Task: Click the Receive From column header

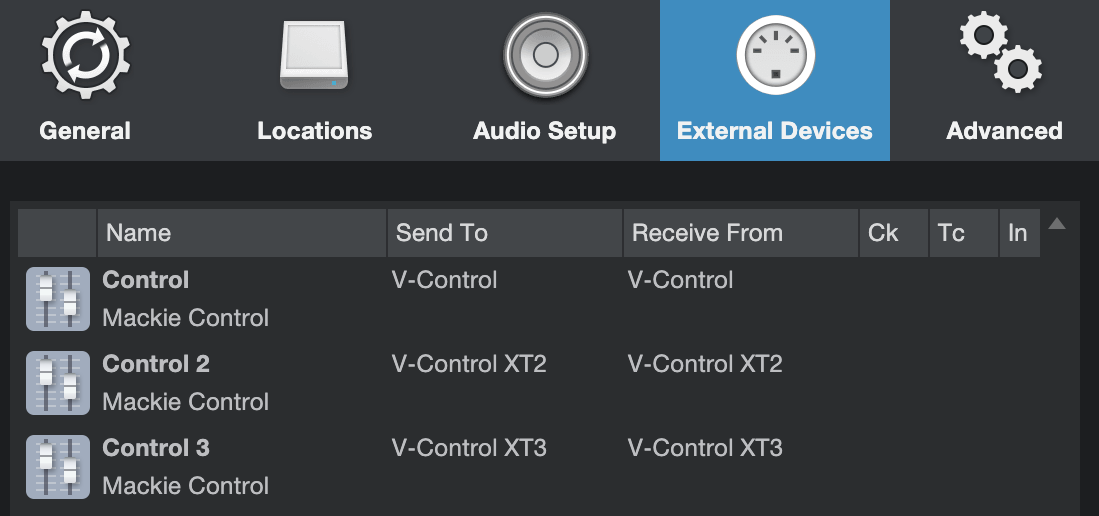Action: tap(740, 233)
